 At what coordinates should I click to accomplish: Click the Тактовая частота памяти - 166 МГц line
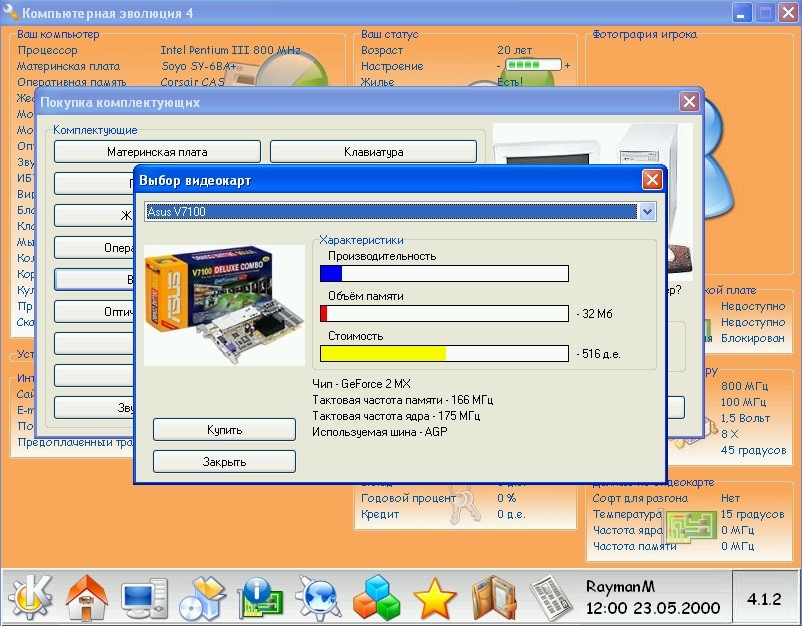pos(403,400)
